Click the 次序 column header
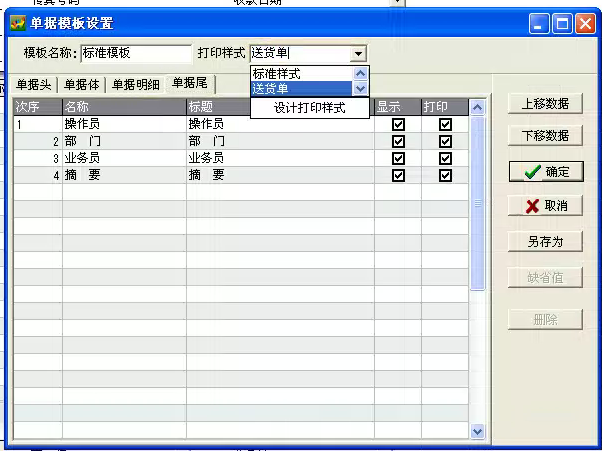The height and width of the screenshot is (451, 602). tap(38, 107)
